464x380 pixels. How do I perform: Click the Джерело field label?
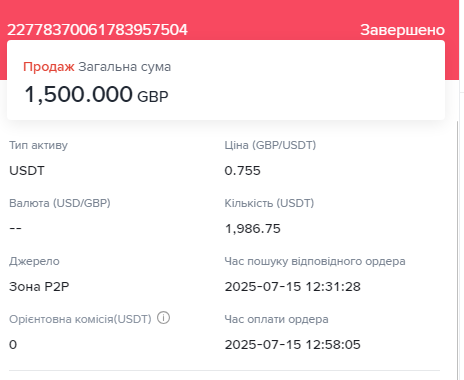point(34,261)
